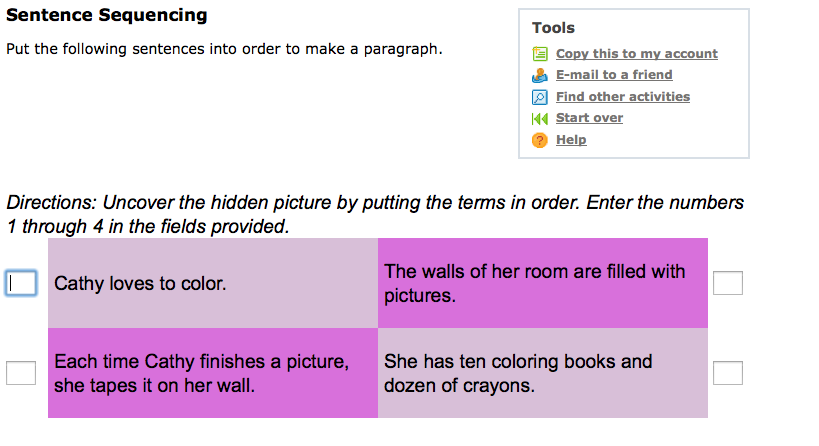This screenshot has height=446, width=819.
Task: Open the Copy this to my account link
Action: [637, 54]
